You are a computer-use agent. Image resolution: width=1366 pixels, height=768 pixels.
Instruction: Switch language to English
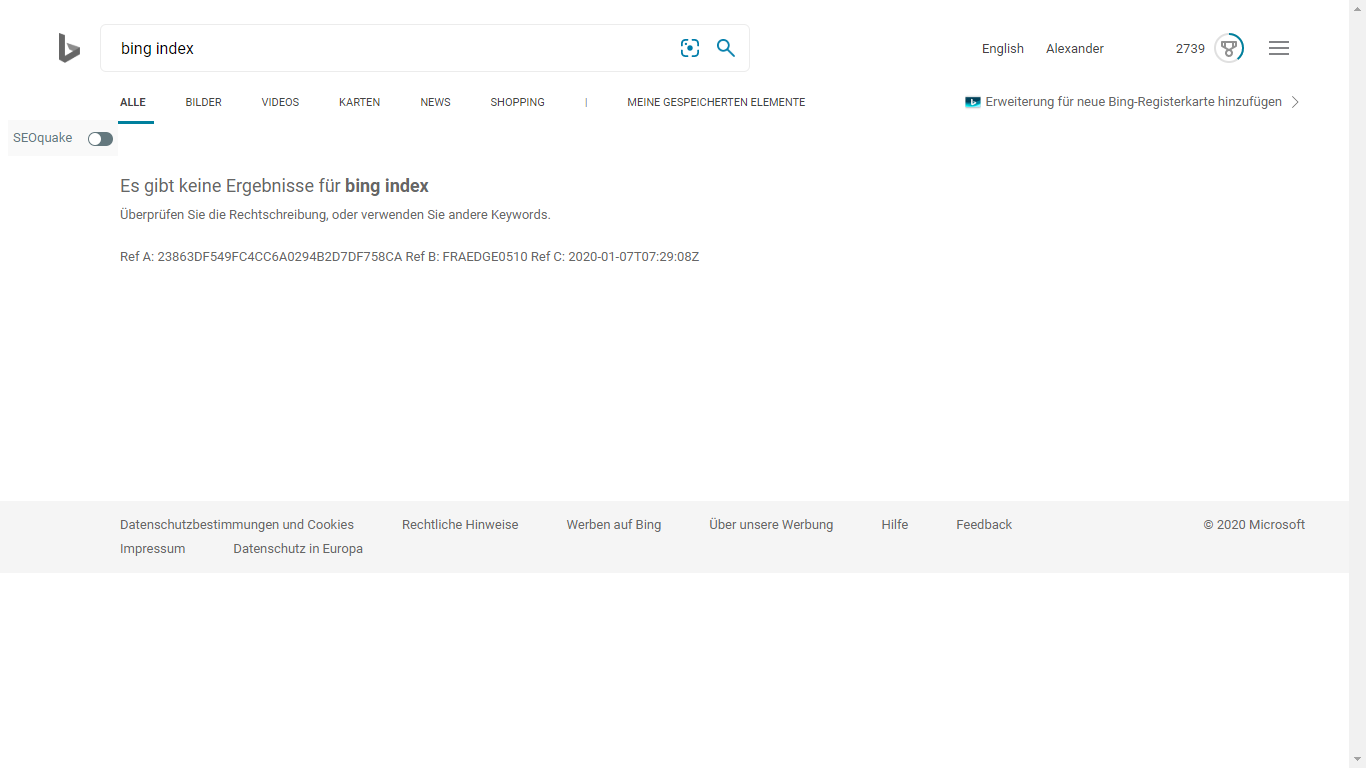(1002, 49)
